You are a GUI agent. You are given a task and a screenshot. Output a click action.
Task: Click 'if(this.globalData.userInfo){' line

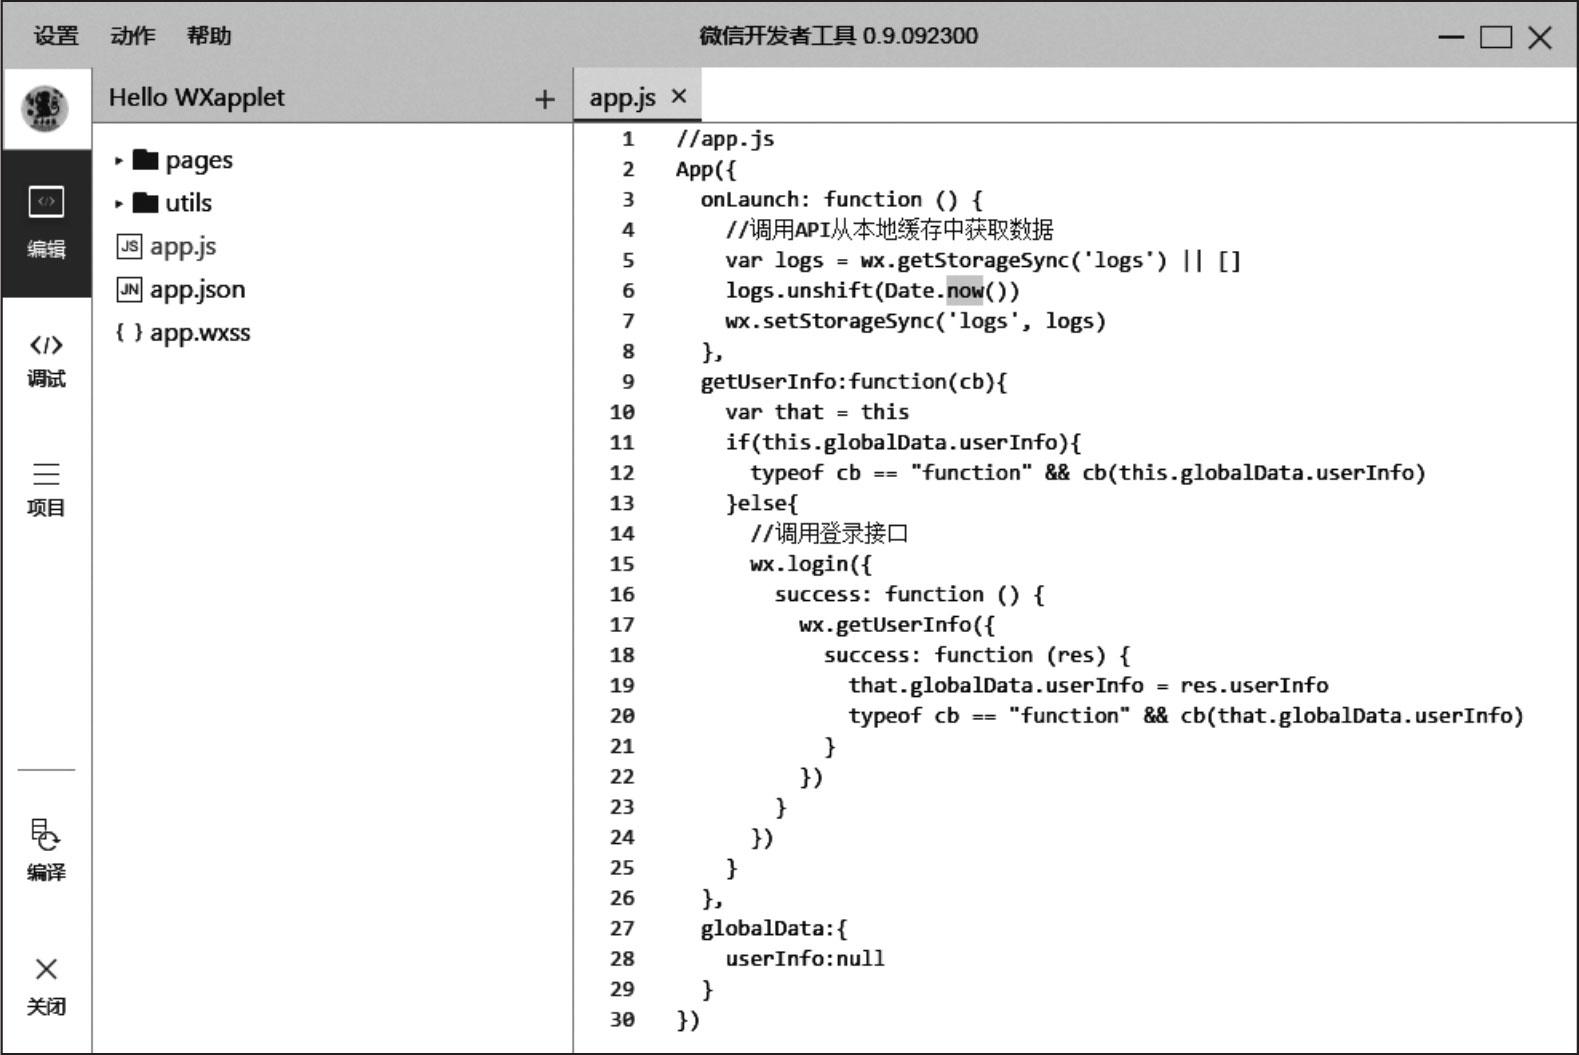click(x=903, y=443)
